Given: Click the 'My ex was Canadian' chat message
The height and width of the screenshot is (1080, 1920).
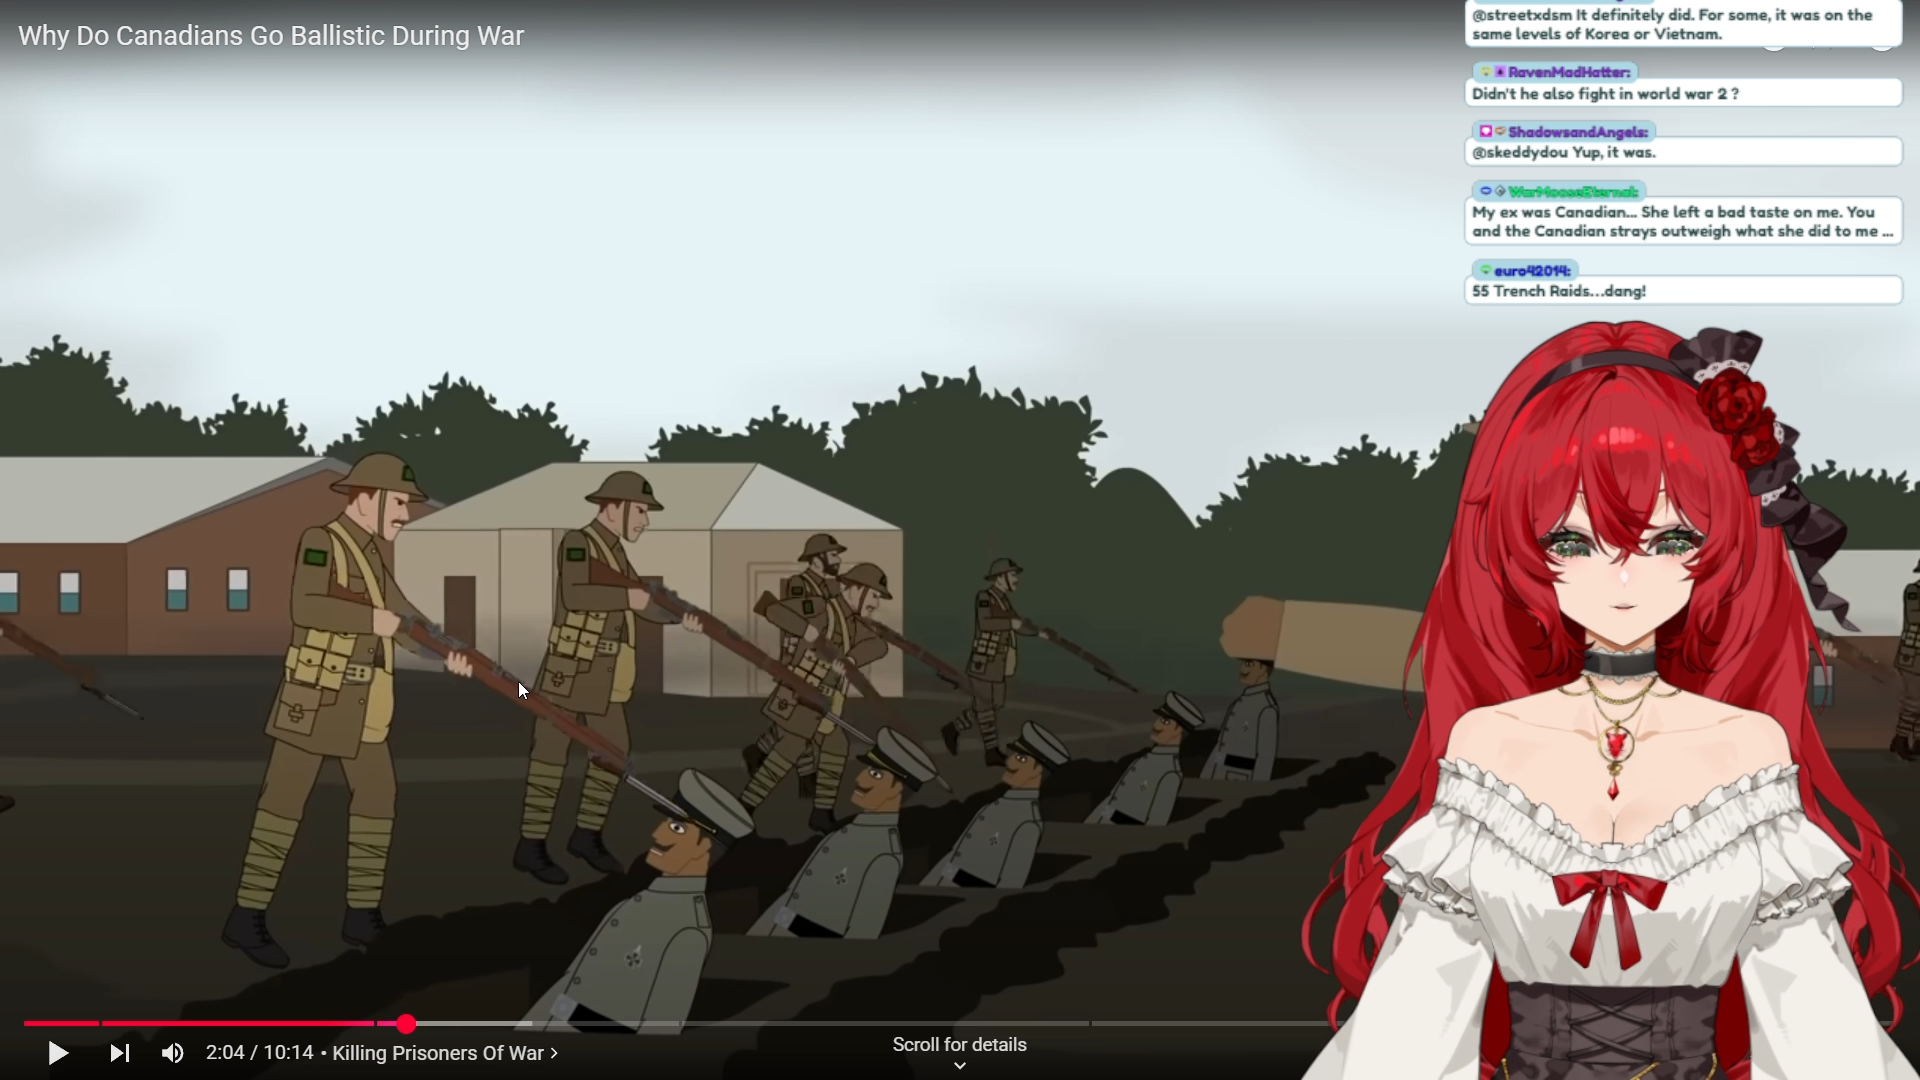Looking at the screenshot, I should click(1683, 221).
